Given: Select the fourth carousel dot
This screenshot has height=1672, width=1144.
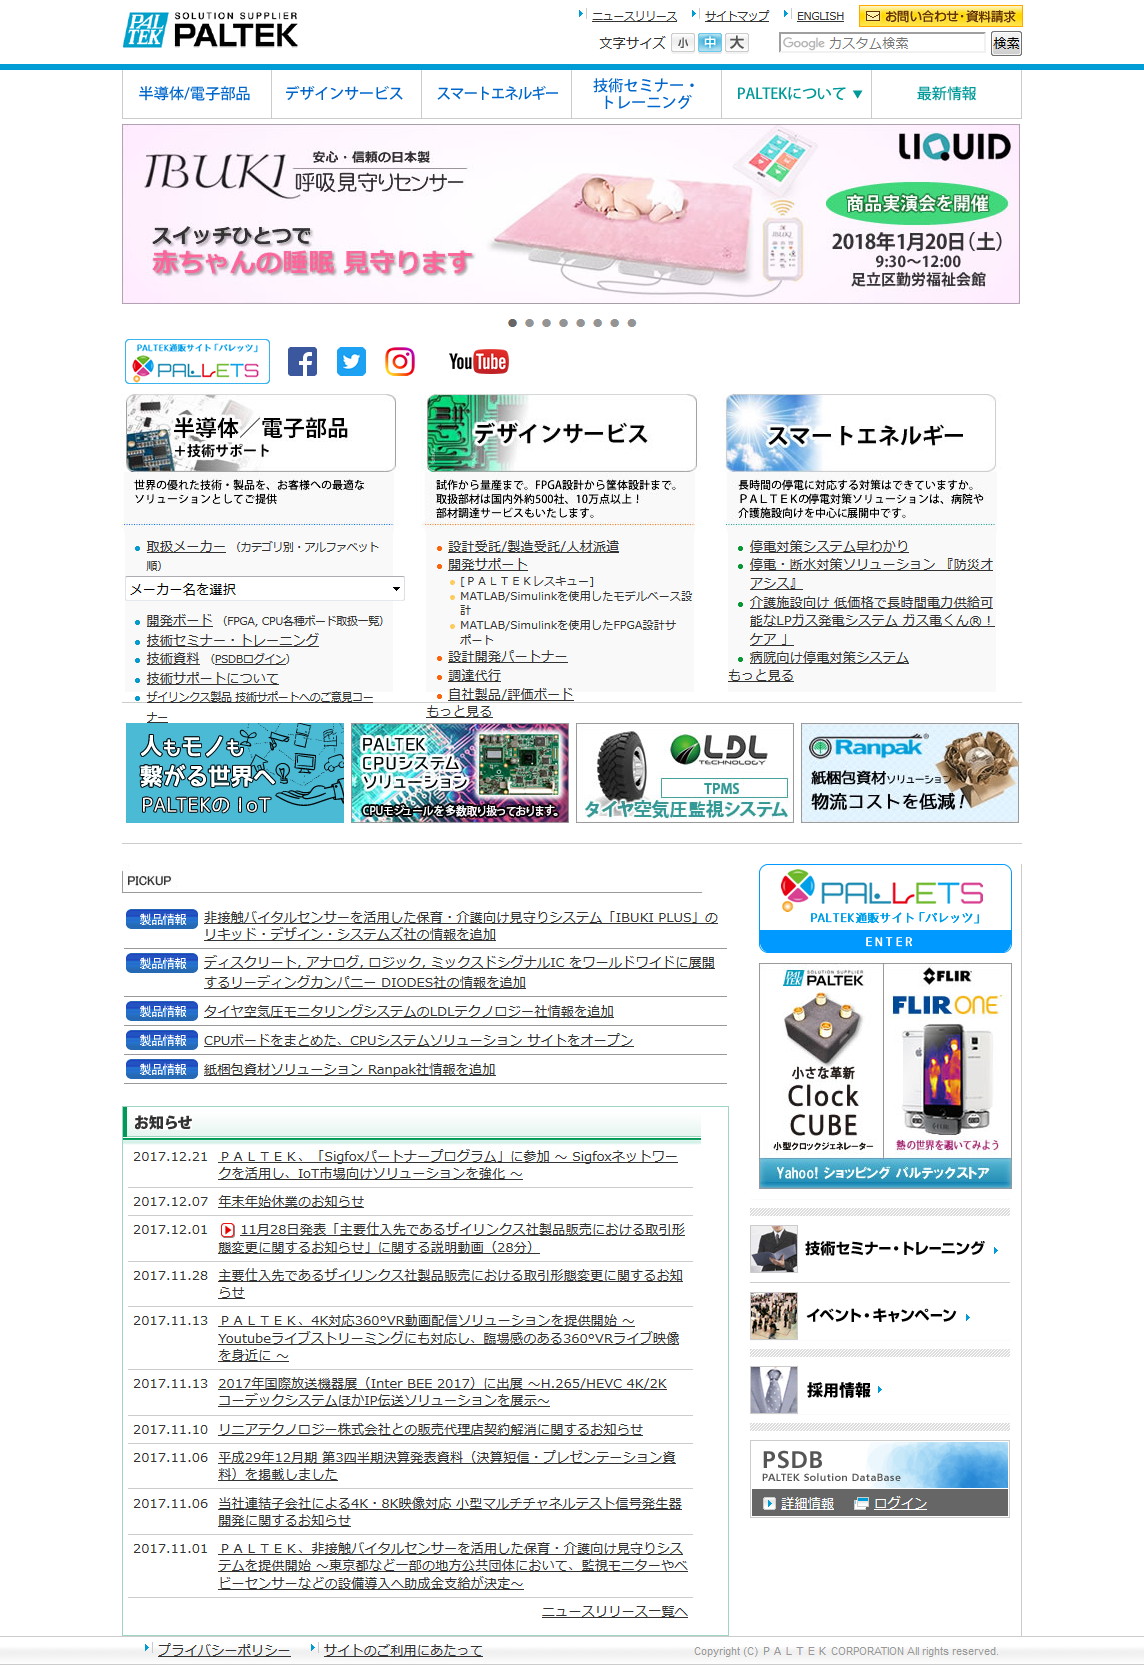Looking at the screenshot, I should (563, 323).
